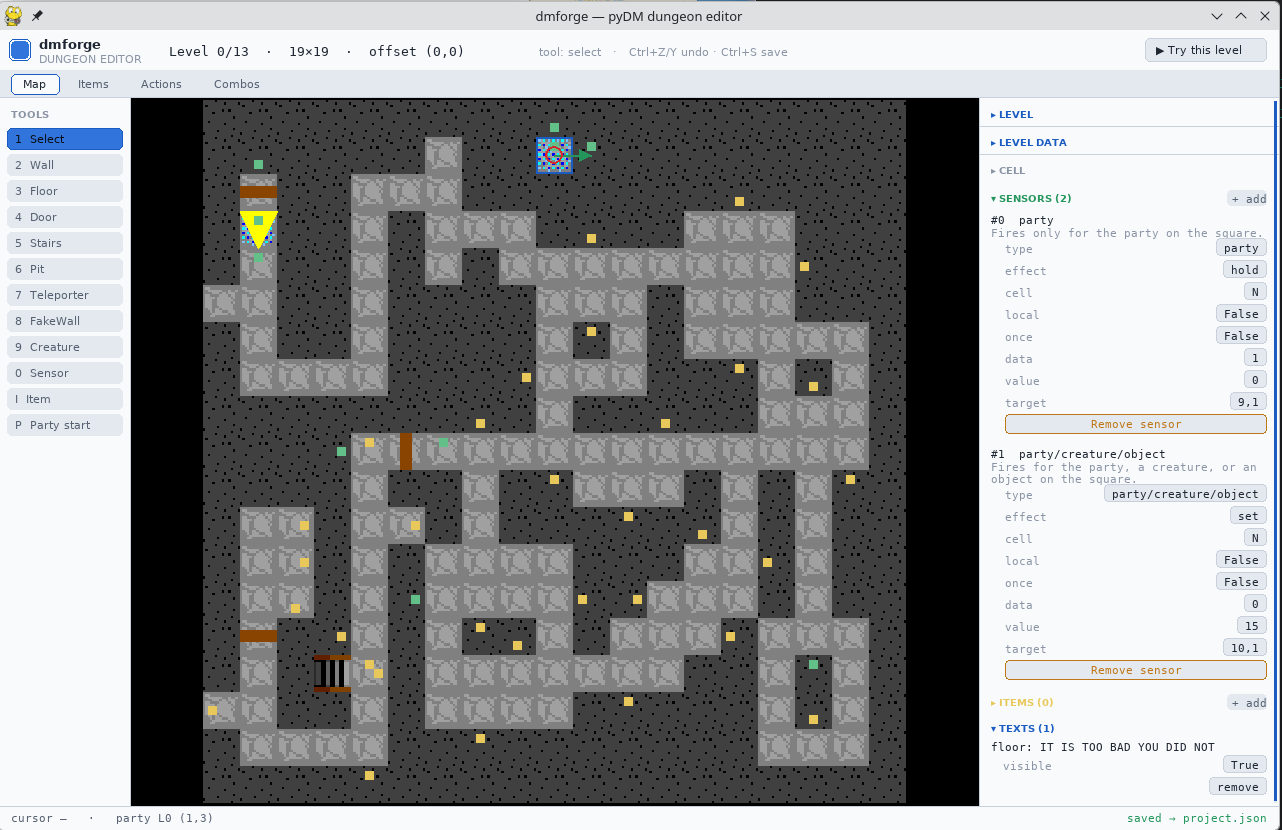Screen dimensions: 1282x830
Task: Expand the LEVEL section
Action: tap(1012, 115)
